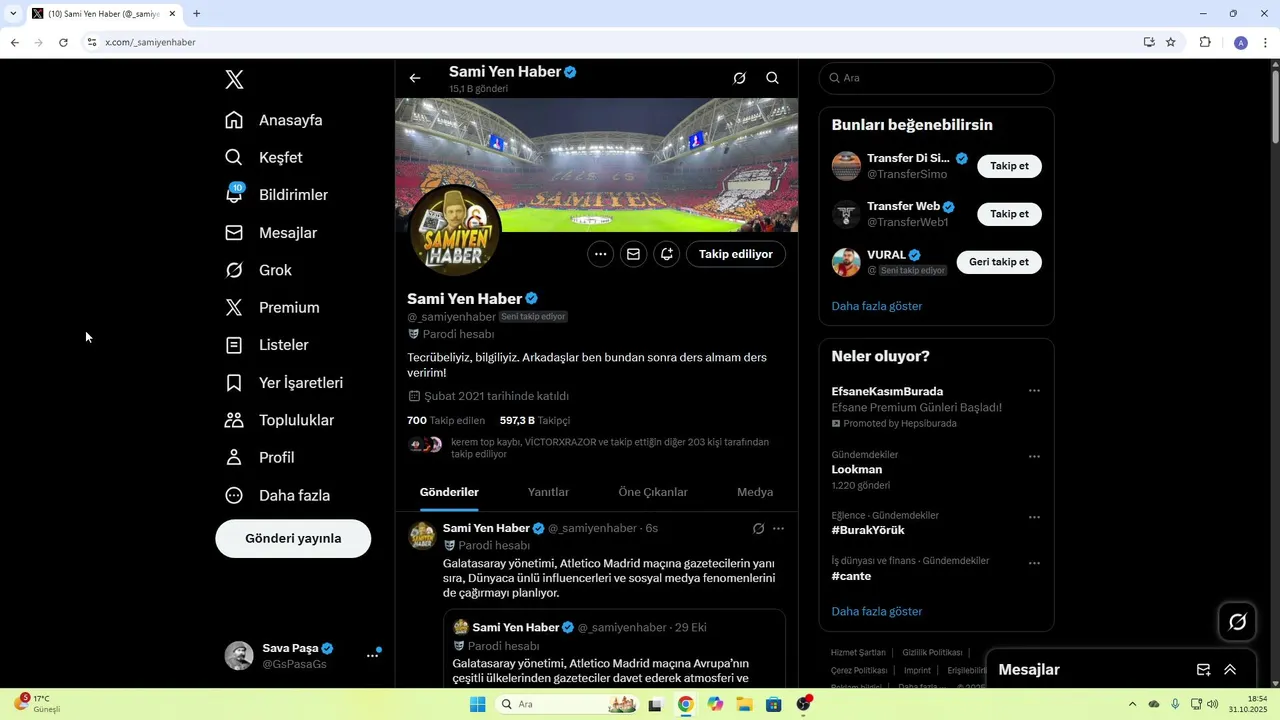Screen dimensions: 1280x720
Task: Open Chrome from the taskbar
Action: point(685,704)
